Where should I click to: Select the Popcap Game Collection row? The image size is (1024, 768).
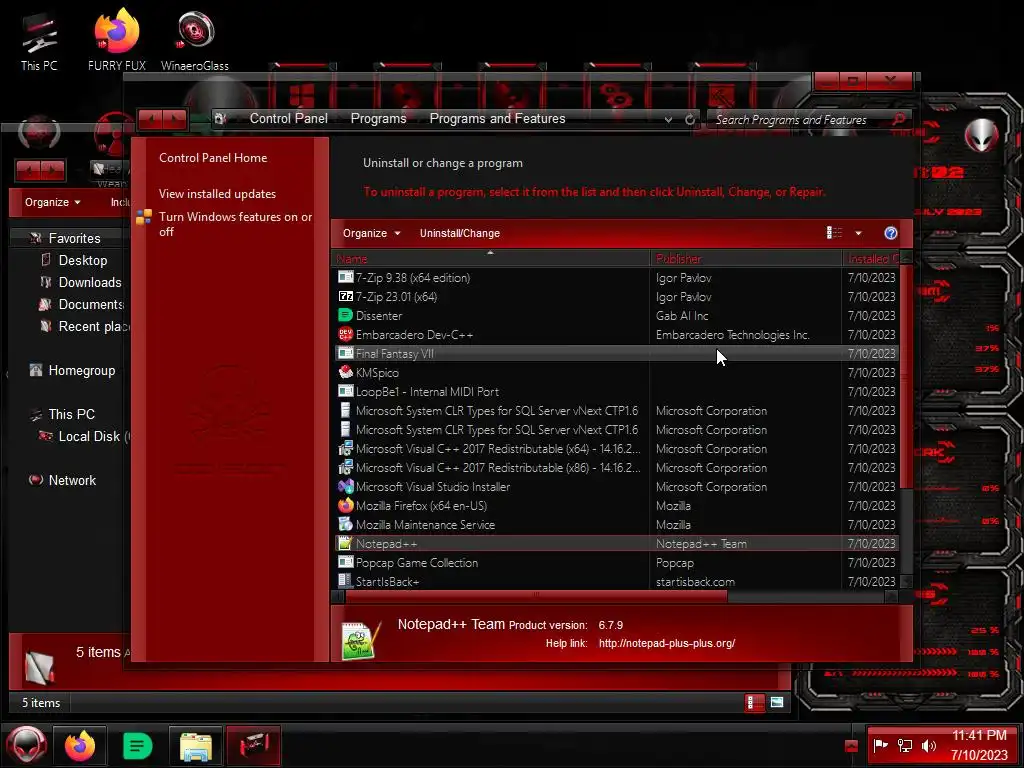[616, 562]
